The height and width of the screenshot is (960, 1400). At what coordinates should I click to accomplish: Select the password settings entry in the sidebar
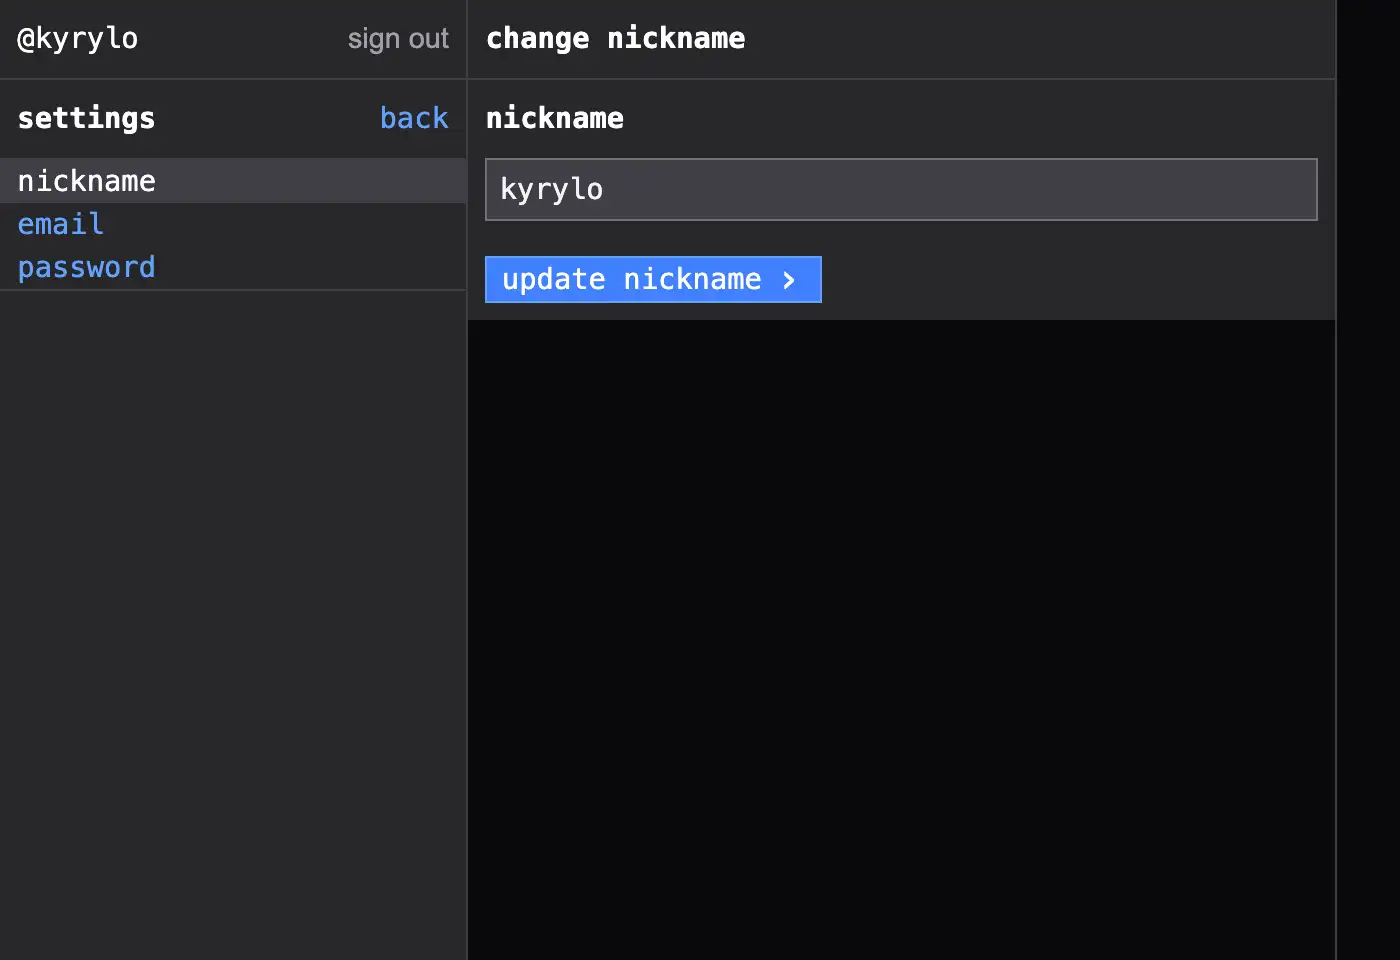pos(86,267)
